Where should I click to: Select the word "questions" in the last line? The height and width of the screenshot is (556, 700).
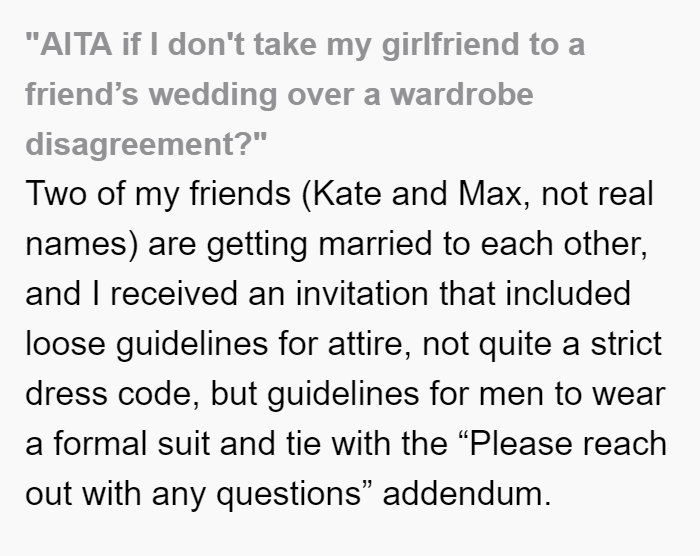[289, 494]
